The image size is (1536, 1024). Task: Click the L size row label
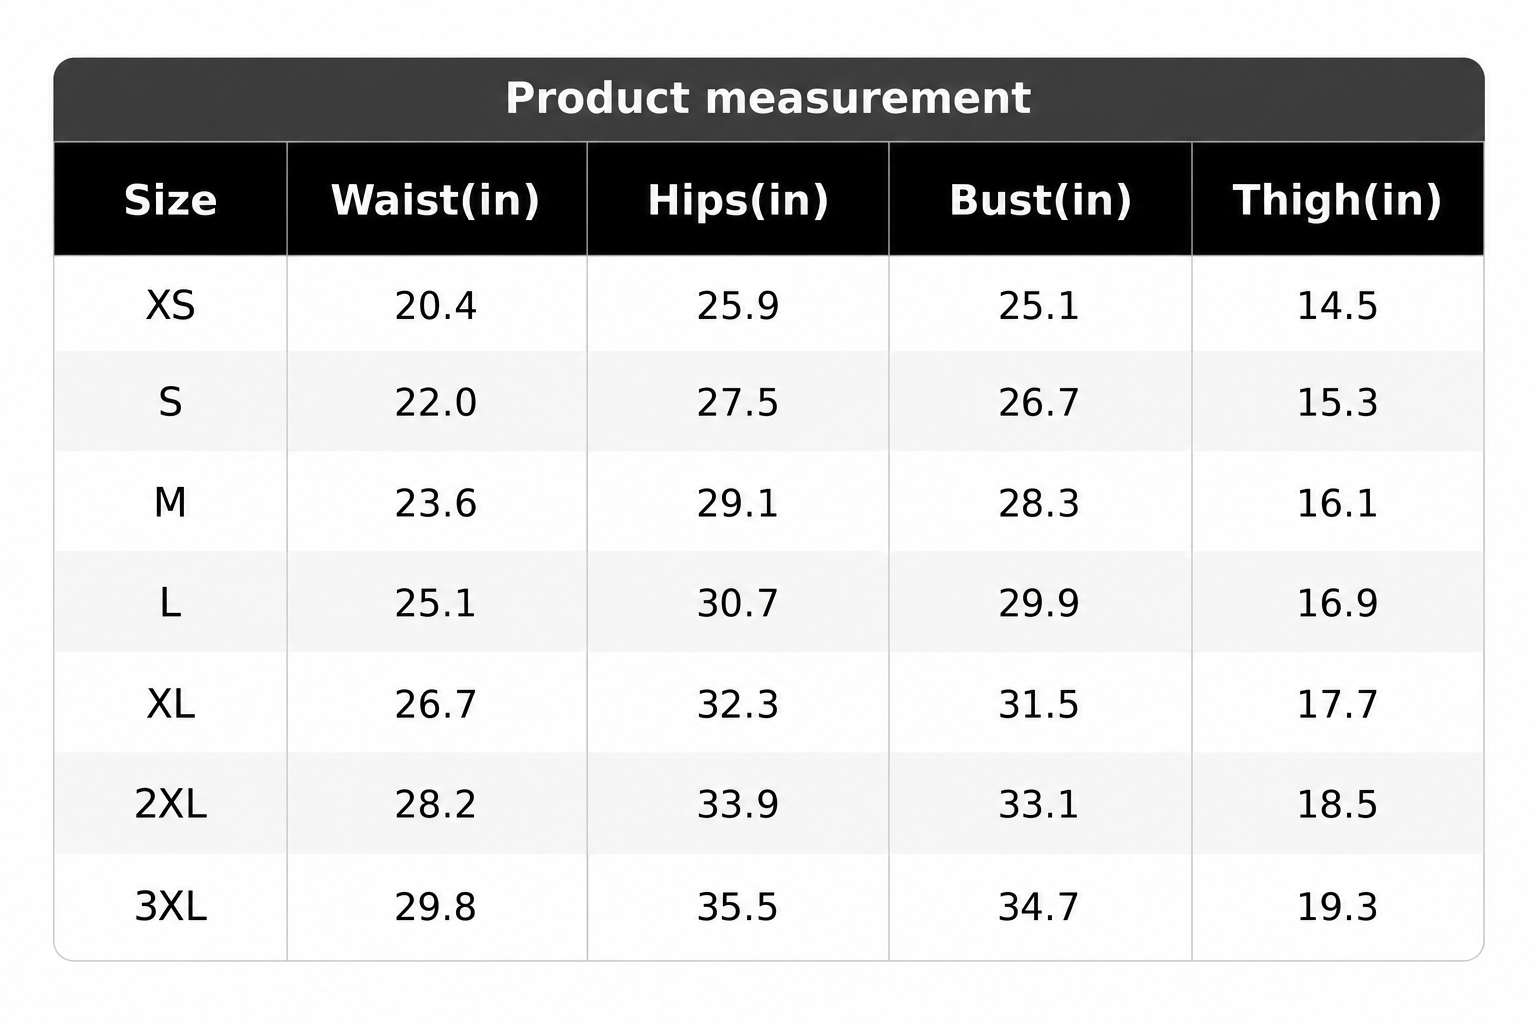point(171,603)
